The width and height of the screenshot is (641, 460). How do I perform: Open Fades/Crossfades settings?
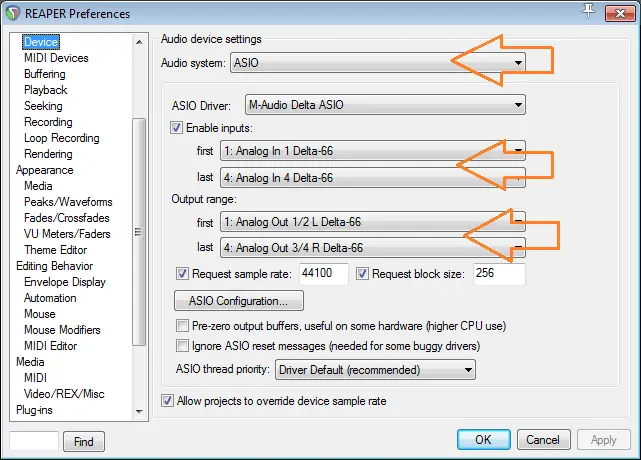67,218
